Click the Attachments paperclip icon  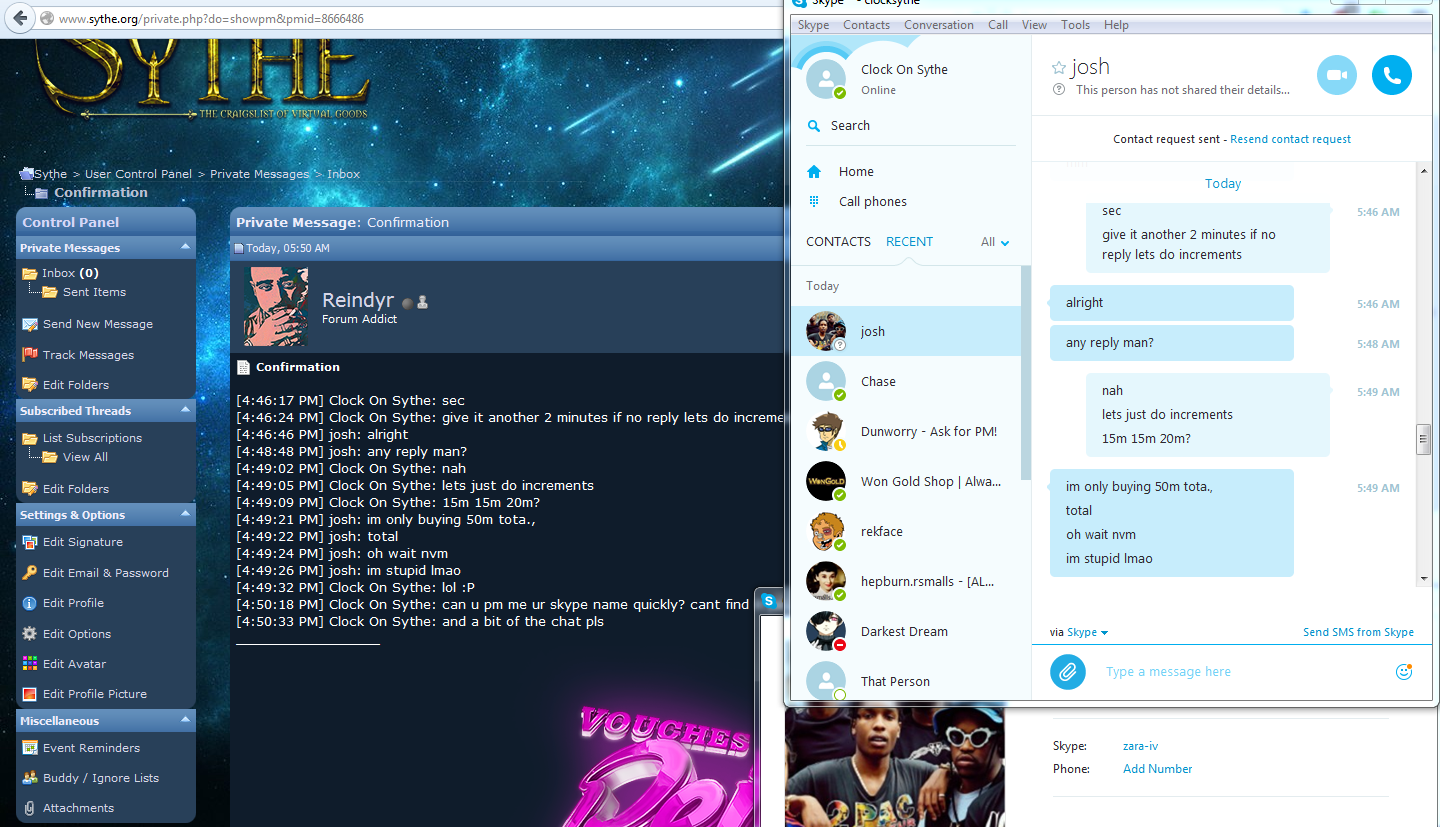click(30, 808)
